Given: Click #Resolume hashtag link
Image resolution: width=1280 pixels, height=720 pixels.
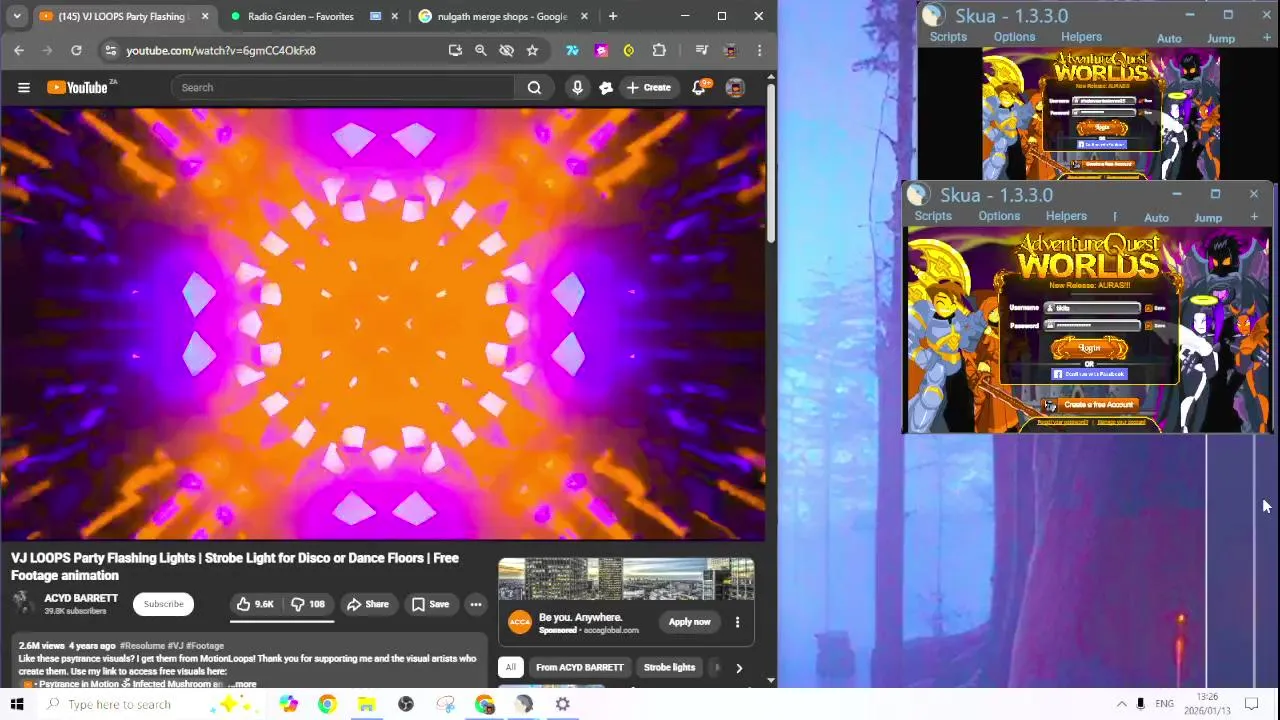Looking at the screenshot, I should pyautogui.click(x=142, y=646).
